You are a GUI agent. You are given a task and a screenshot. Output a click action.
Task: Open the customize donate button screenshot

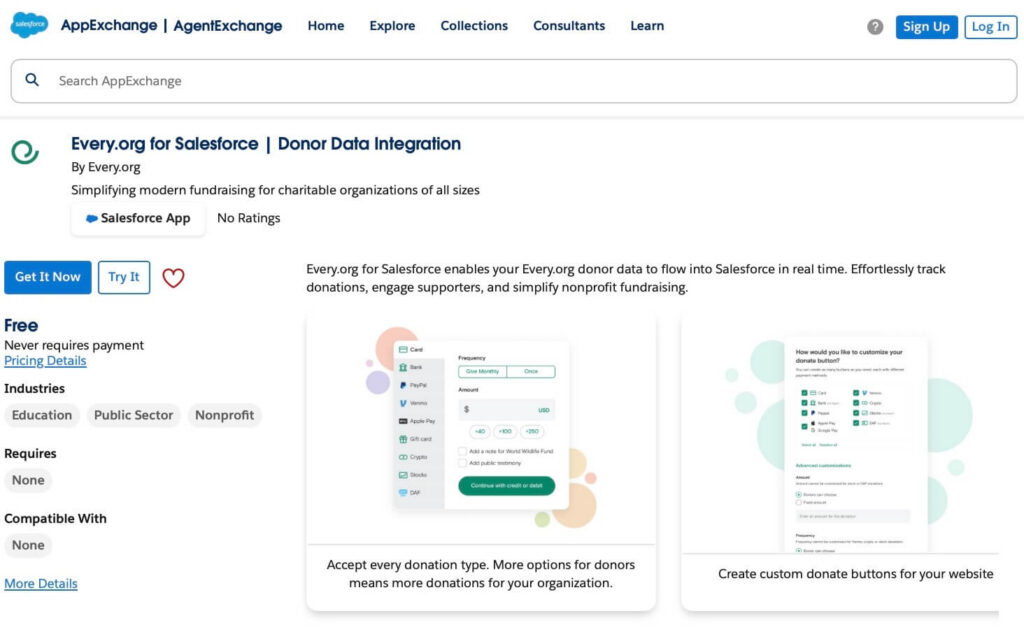(840, 433)
